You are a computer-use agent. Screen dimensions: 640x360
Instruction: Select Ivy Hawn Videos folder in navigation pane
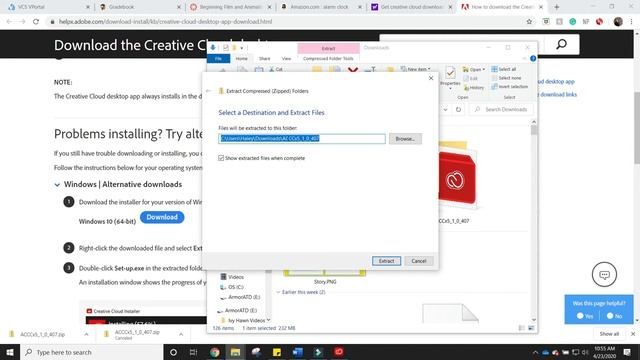pos(243,320)
